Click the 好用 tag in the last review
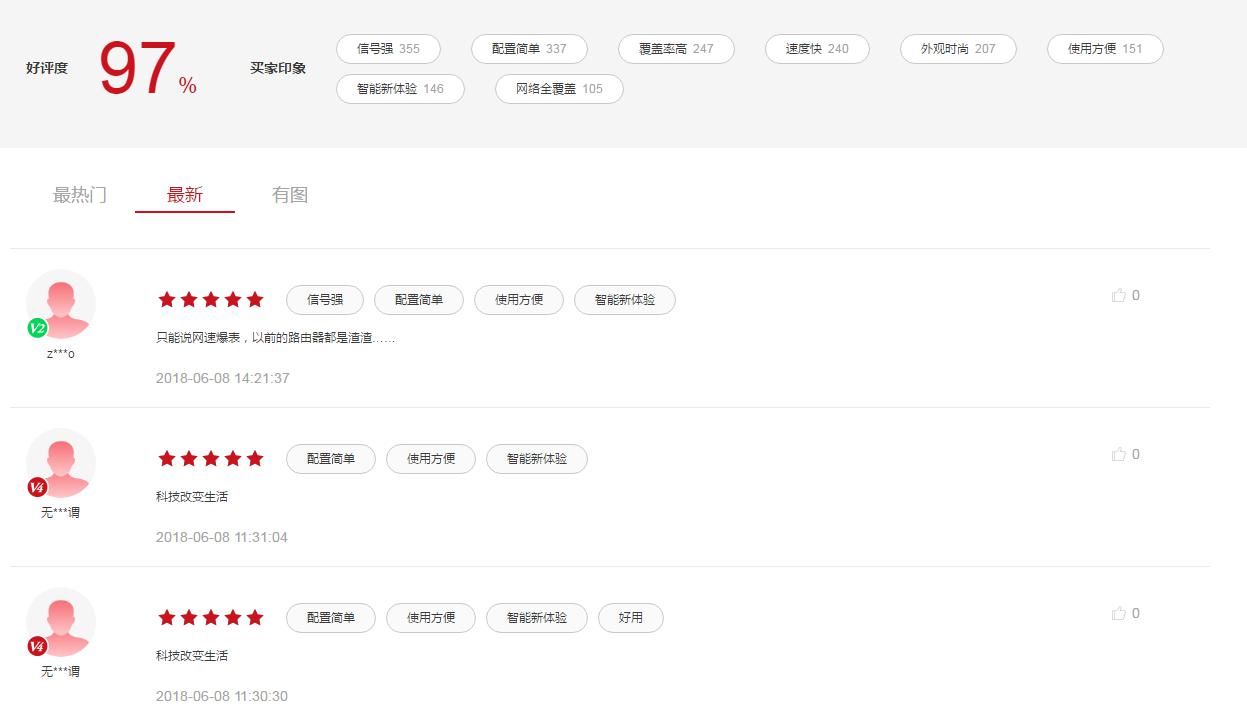The image size is (1247, 712). [x=631, y=618]
